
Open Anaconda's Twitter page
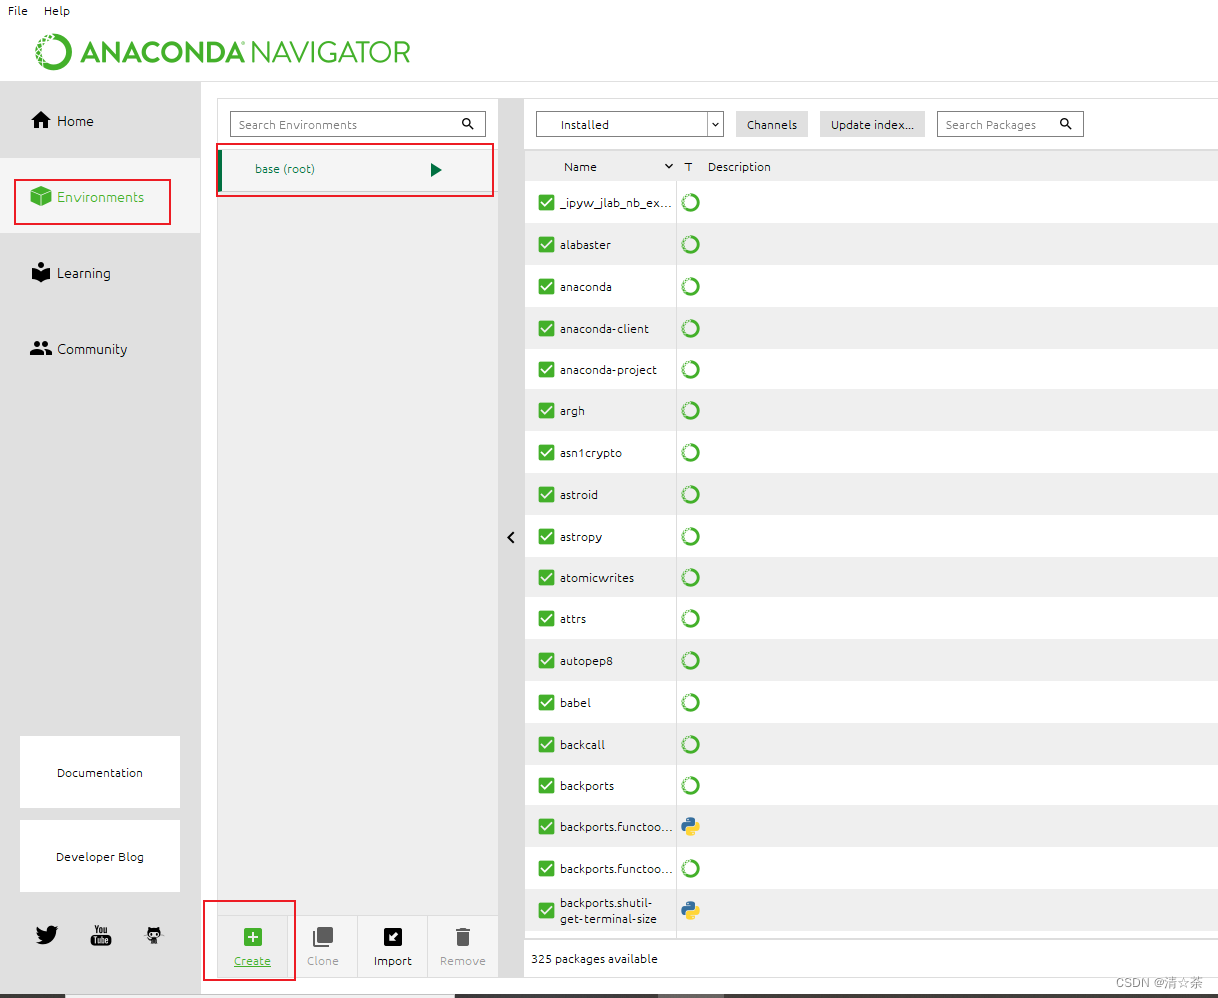(46, 934)
